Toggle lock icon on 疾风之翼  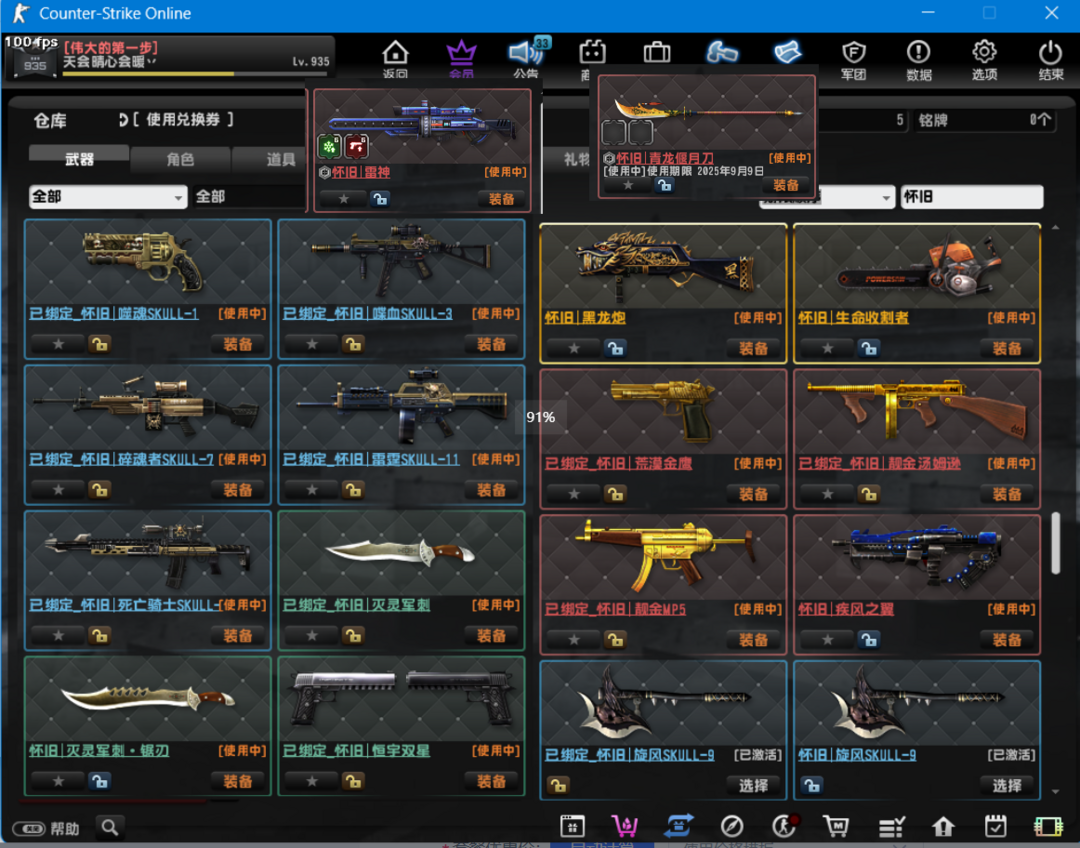pos(869,639)
